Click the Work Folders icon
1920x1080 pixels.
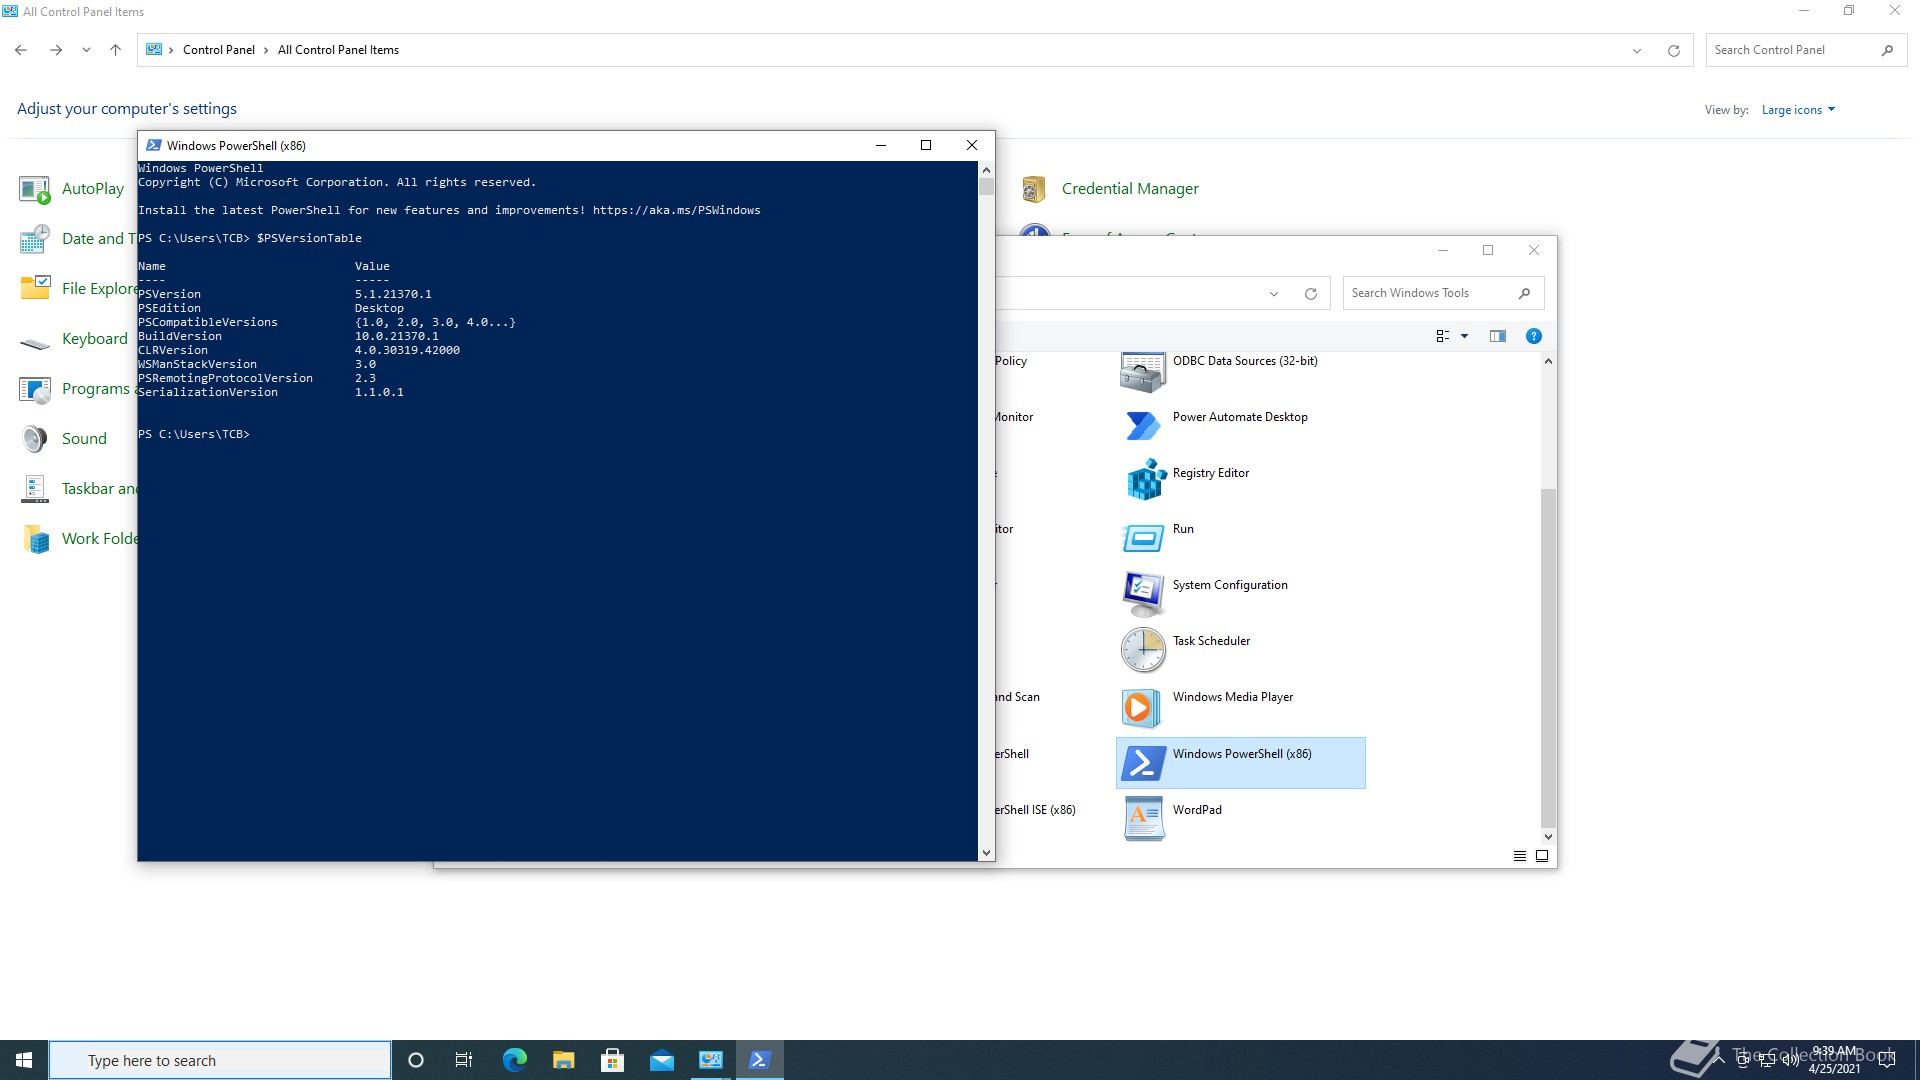[35, 539]
